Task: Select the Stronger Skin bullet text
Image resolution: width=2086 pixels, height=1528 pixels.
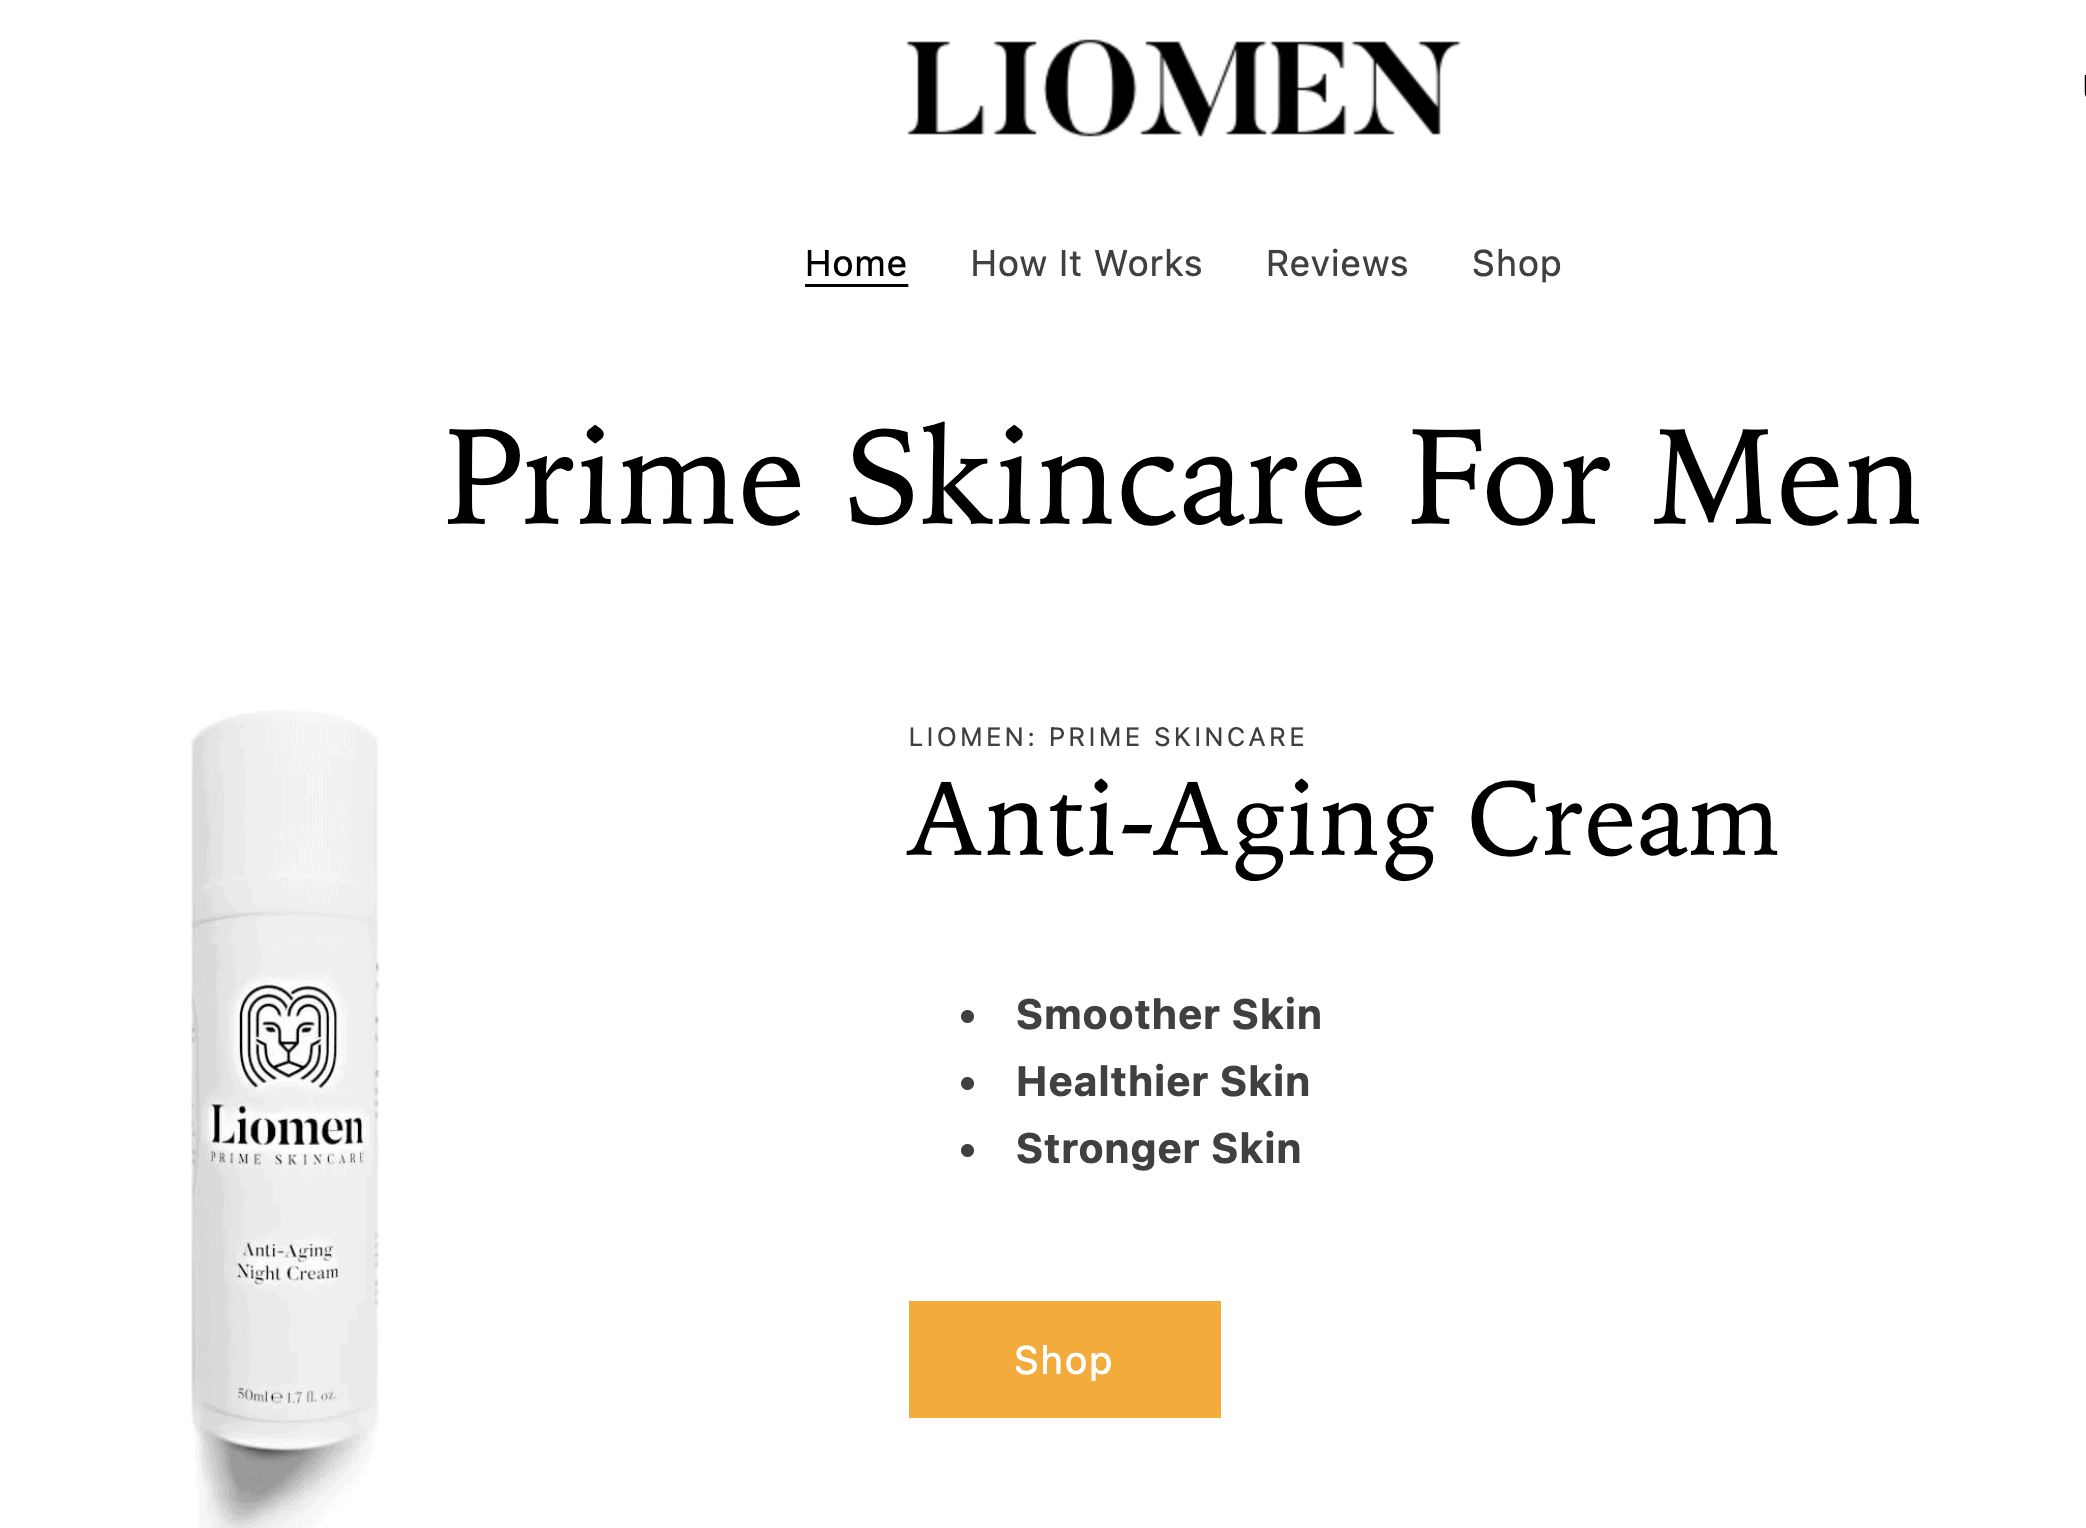Action: point(1158,1149)
